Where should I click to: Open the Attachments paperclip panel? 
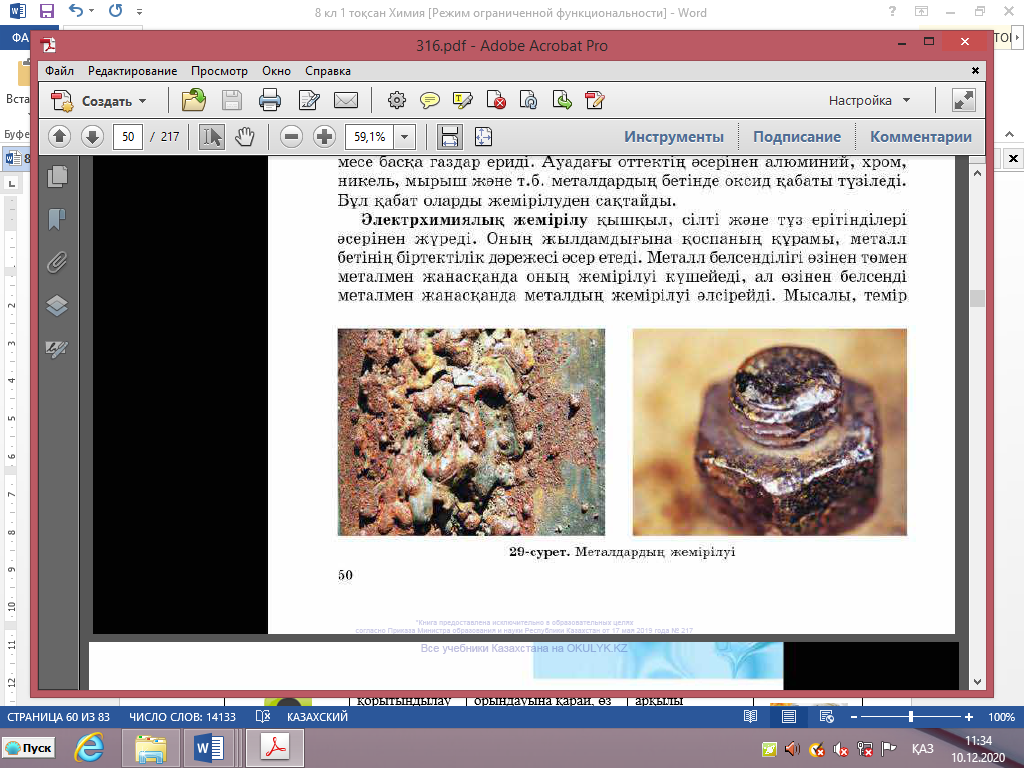pyautogui.click(x=57, y=262)
